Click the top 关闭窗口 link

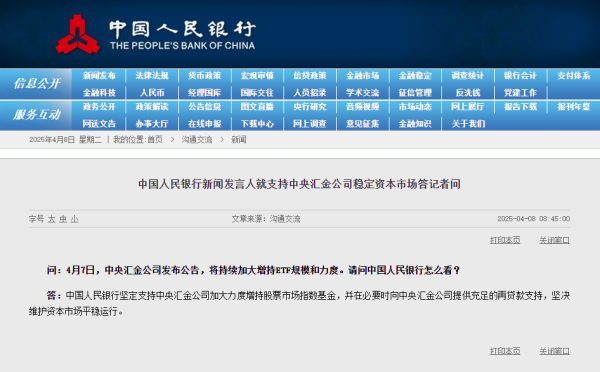(554, 240)
